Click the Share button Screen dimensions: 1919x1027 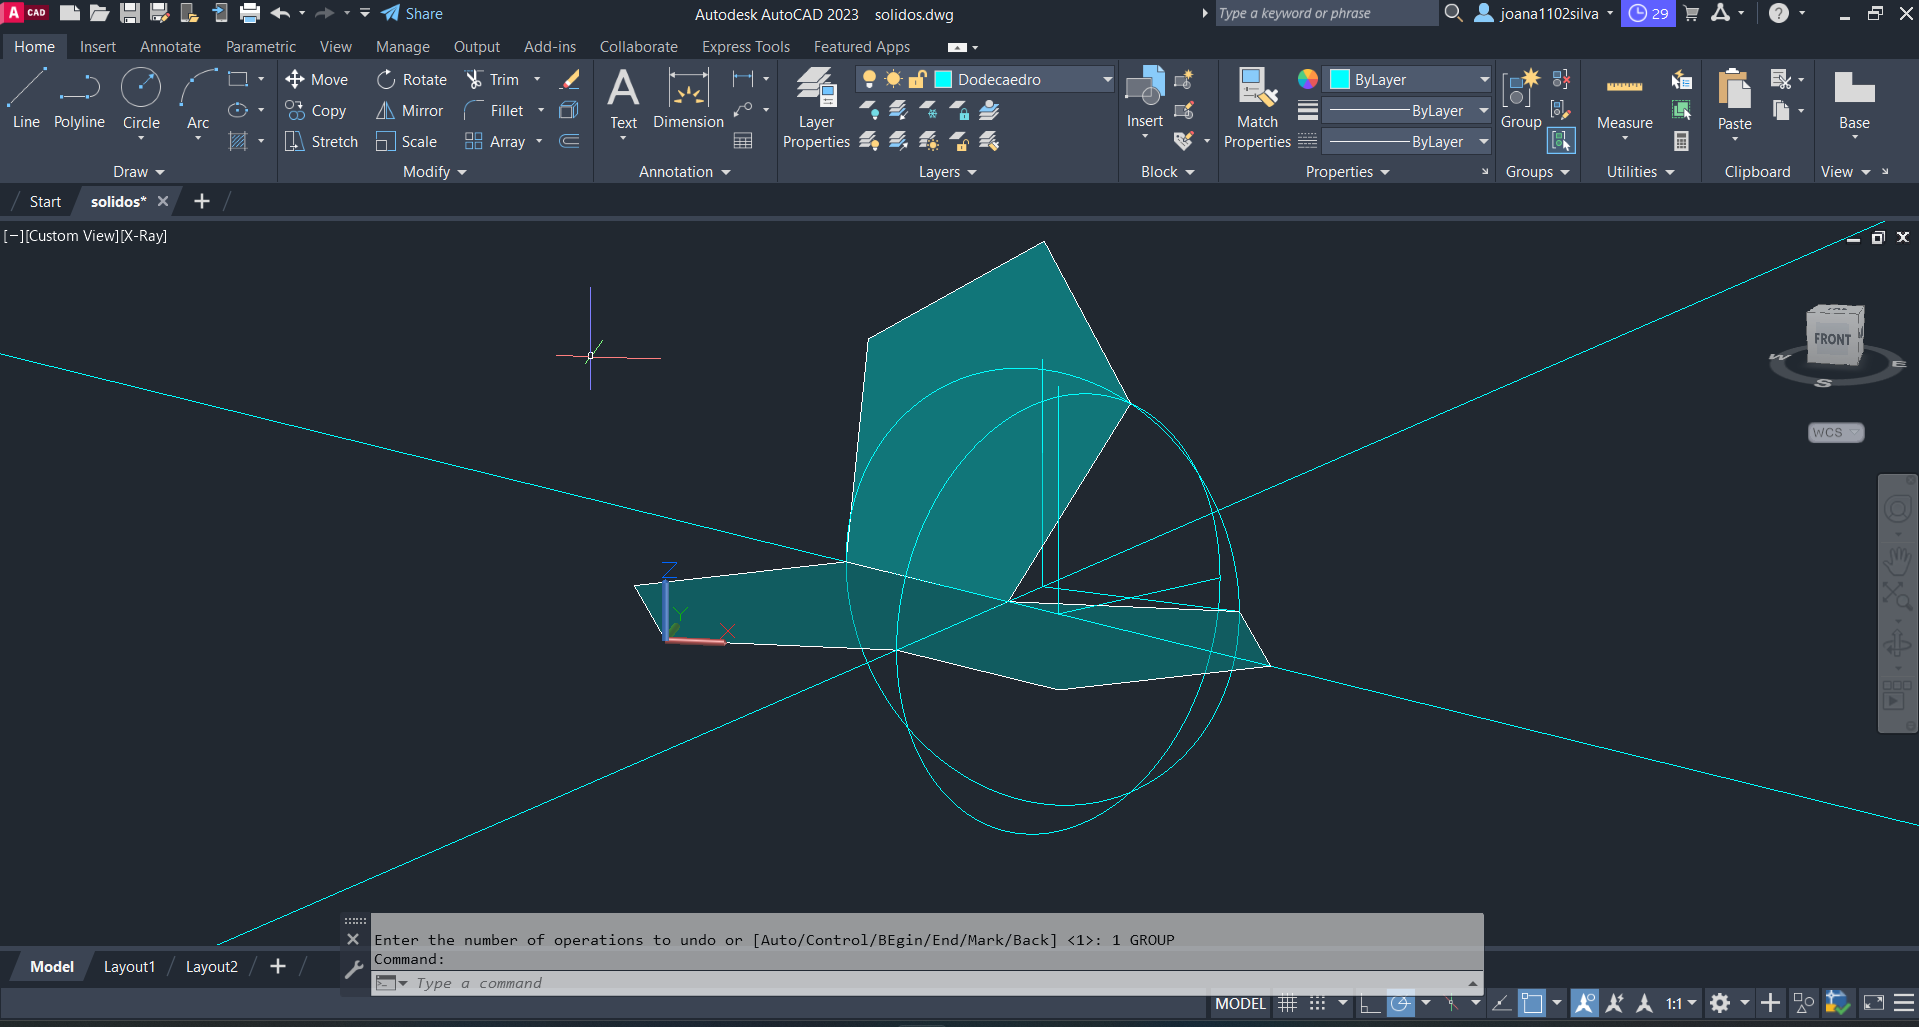[x=412, y=14]
